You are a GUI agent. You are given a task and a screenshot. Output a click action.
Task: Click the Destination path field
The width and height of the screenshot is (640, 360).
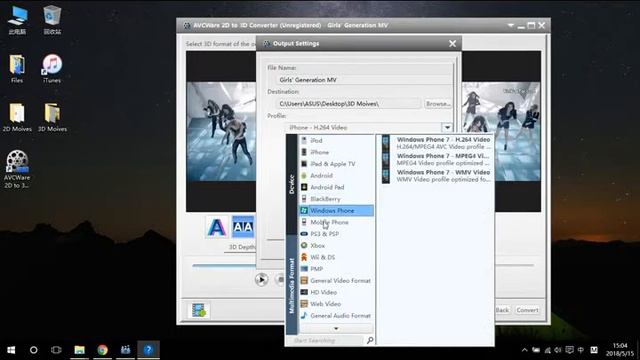point(348,104)
